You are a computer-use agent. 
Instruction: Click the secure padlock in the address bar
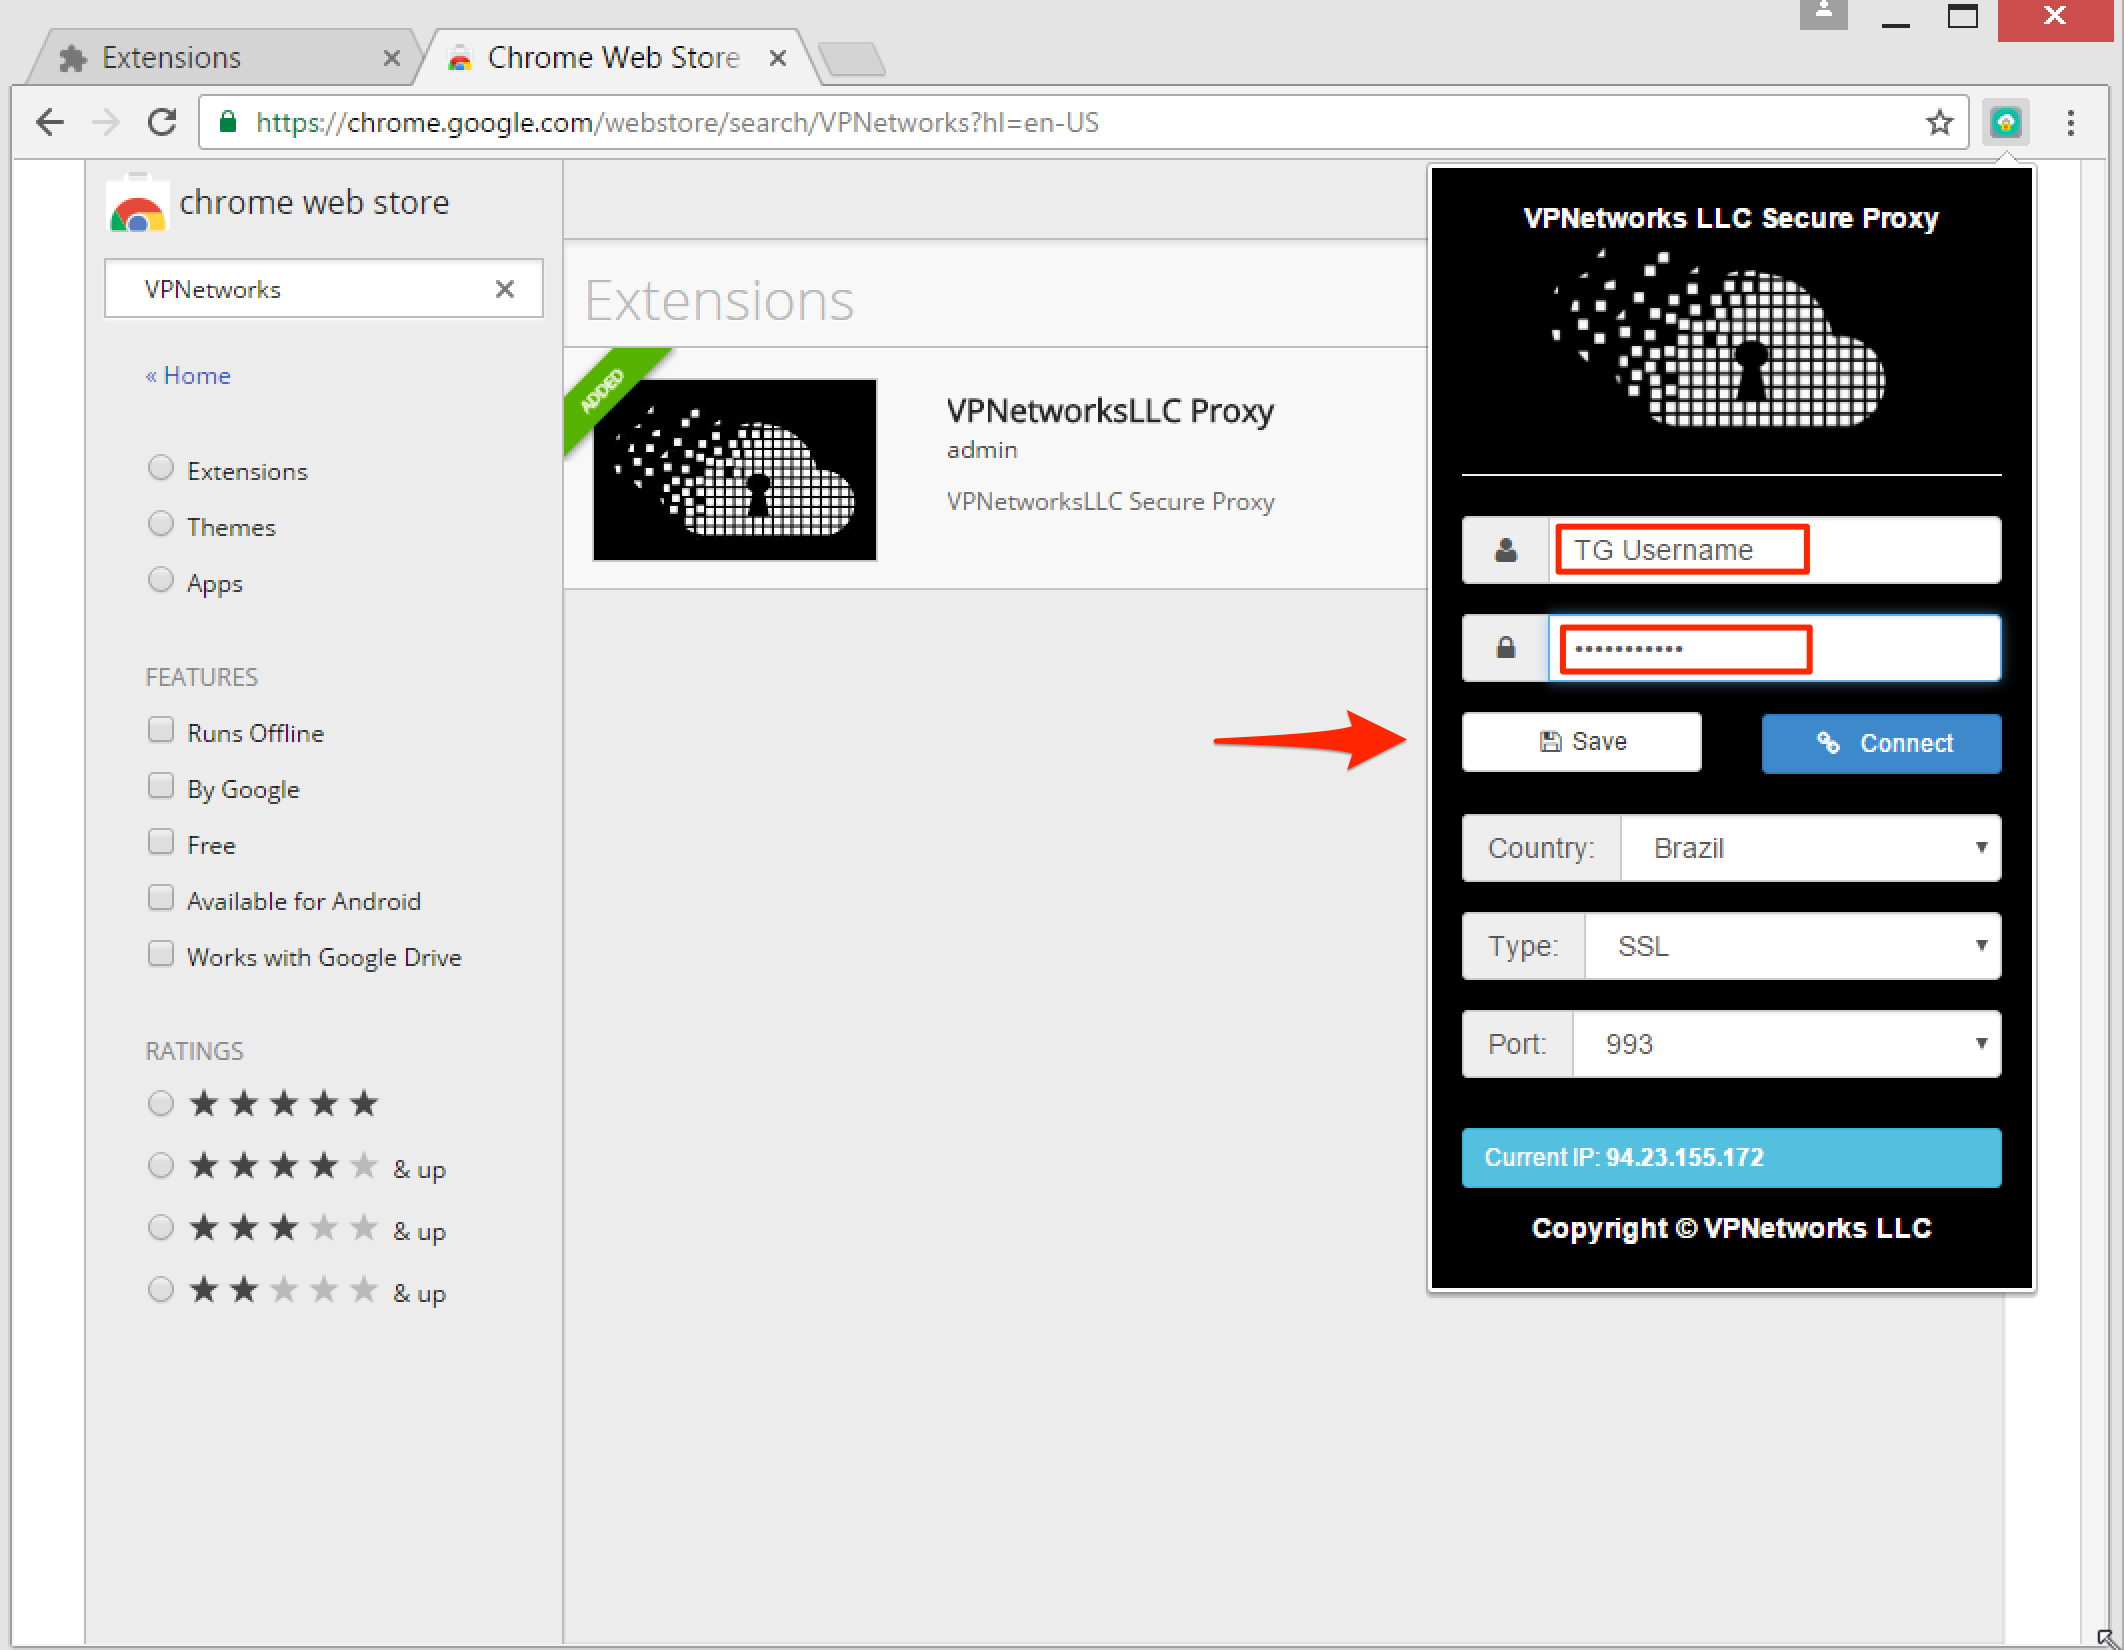point(228,122)
